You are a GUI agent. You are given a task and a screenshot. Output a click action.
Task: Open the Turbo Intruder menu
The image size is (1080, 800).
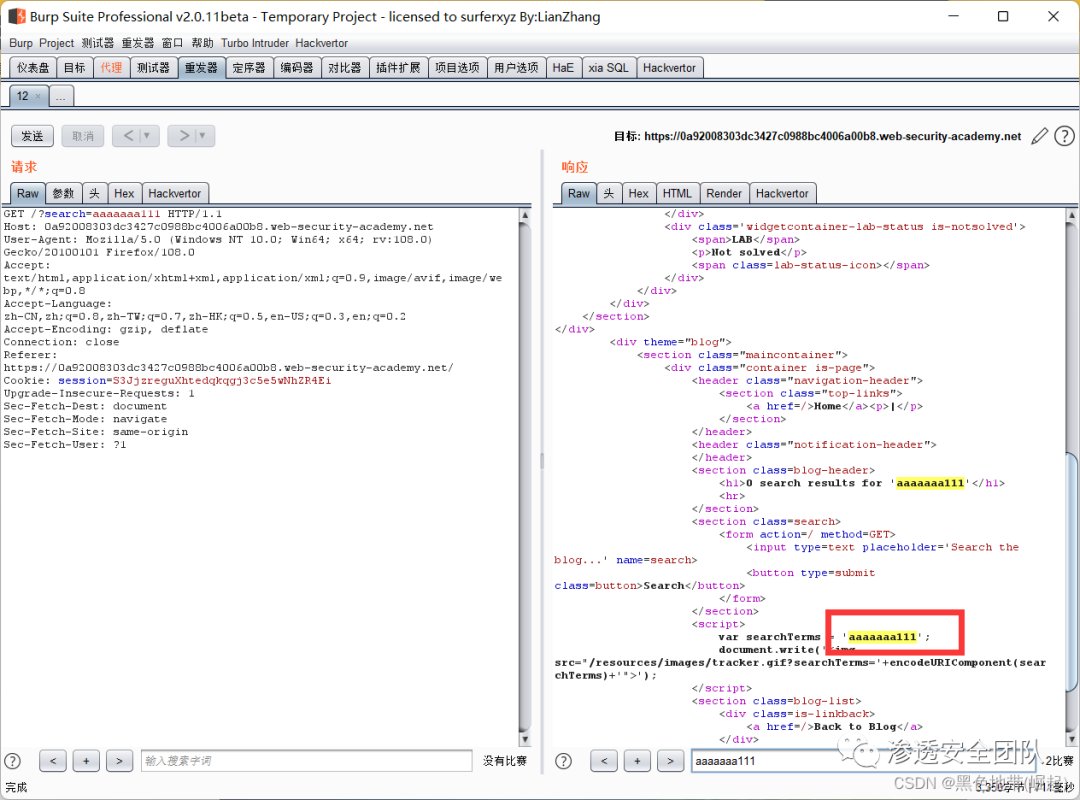tap(255, 43)
